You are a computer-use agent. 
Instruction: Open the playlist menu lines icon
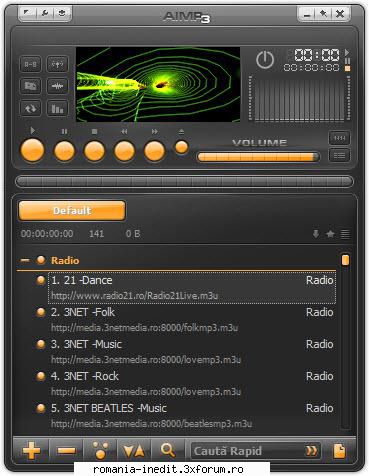pos(345,234)
